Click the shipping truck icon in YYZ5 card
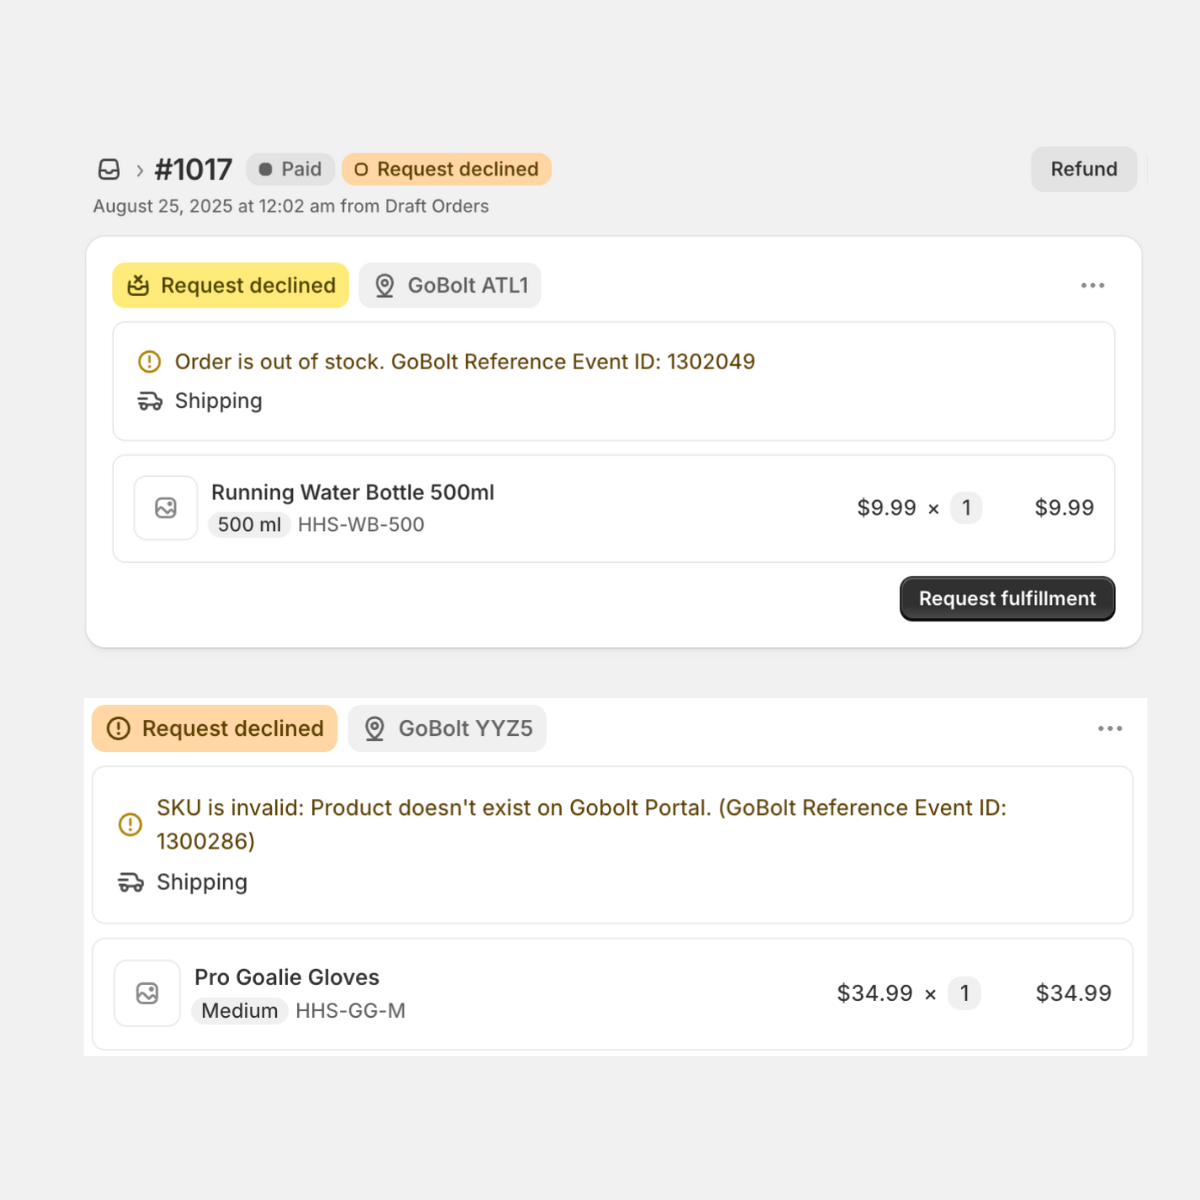This screenshot has height=1200, width=1200. (x=131, y=882)
